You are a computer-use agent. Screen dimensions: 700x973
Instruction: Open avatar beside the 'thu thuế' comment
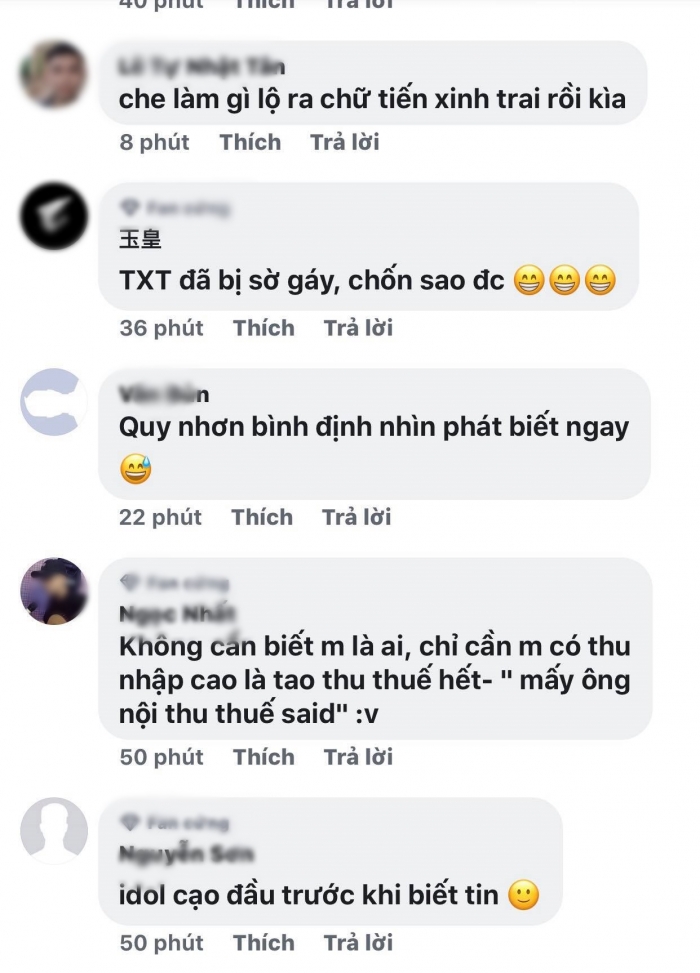pos(54,591)
